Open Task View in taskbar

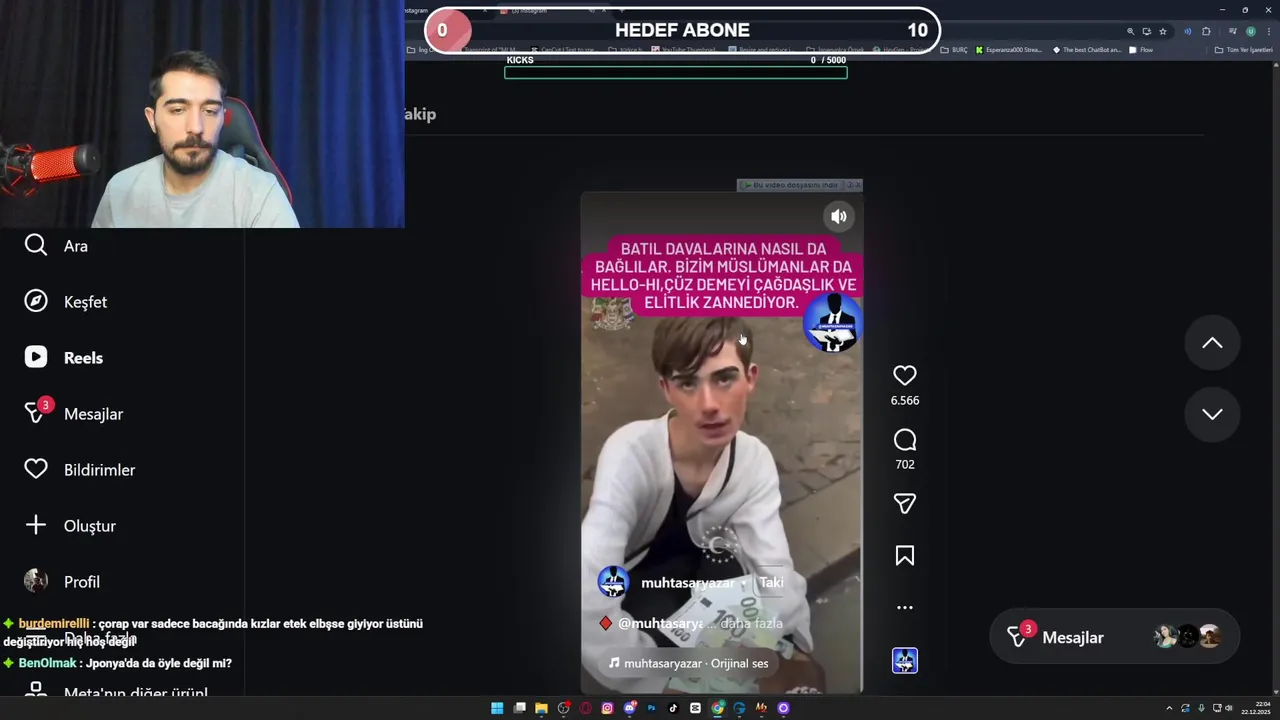[519, 708]
